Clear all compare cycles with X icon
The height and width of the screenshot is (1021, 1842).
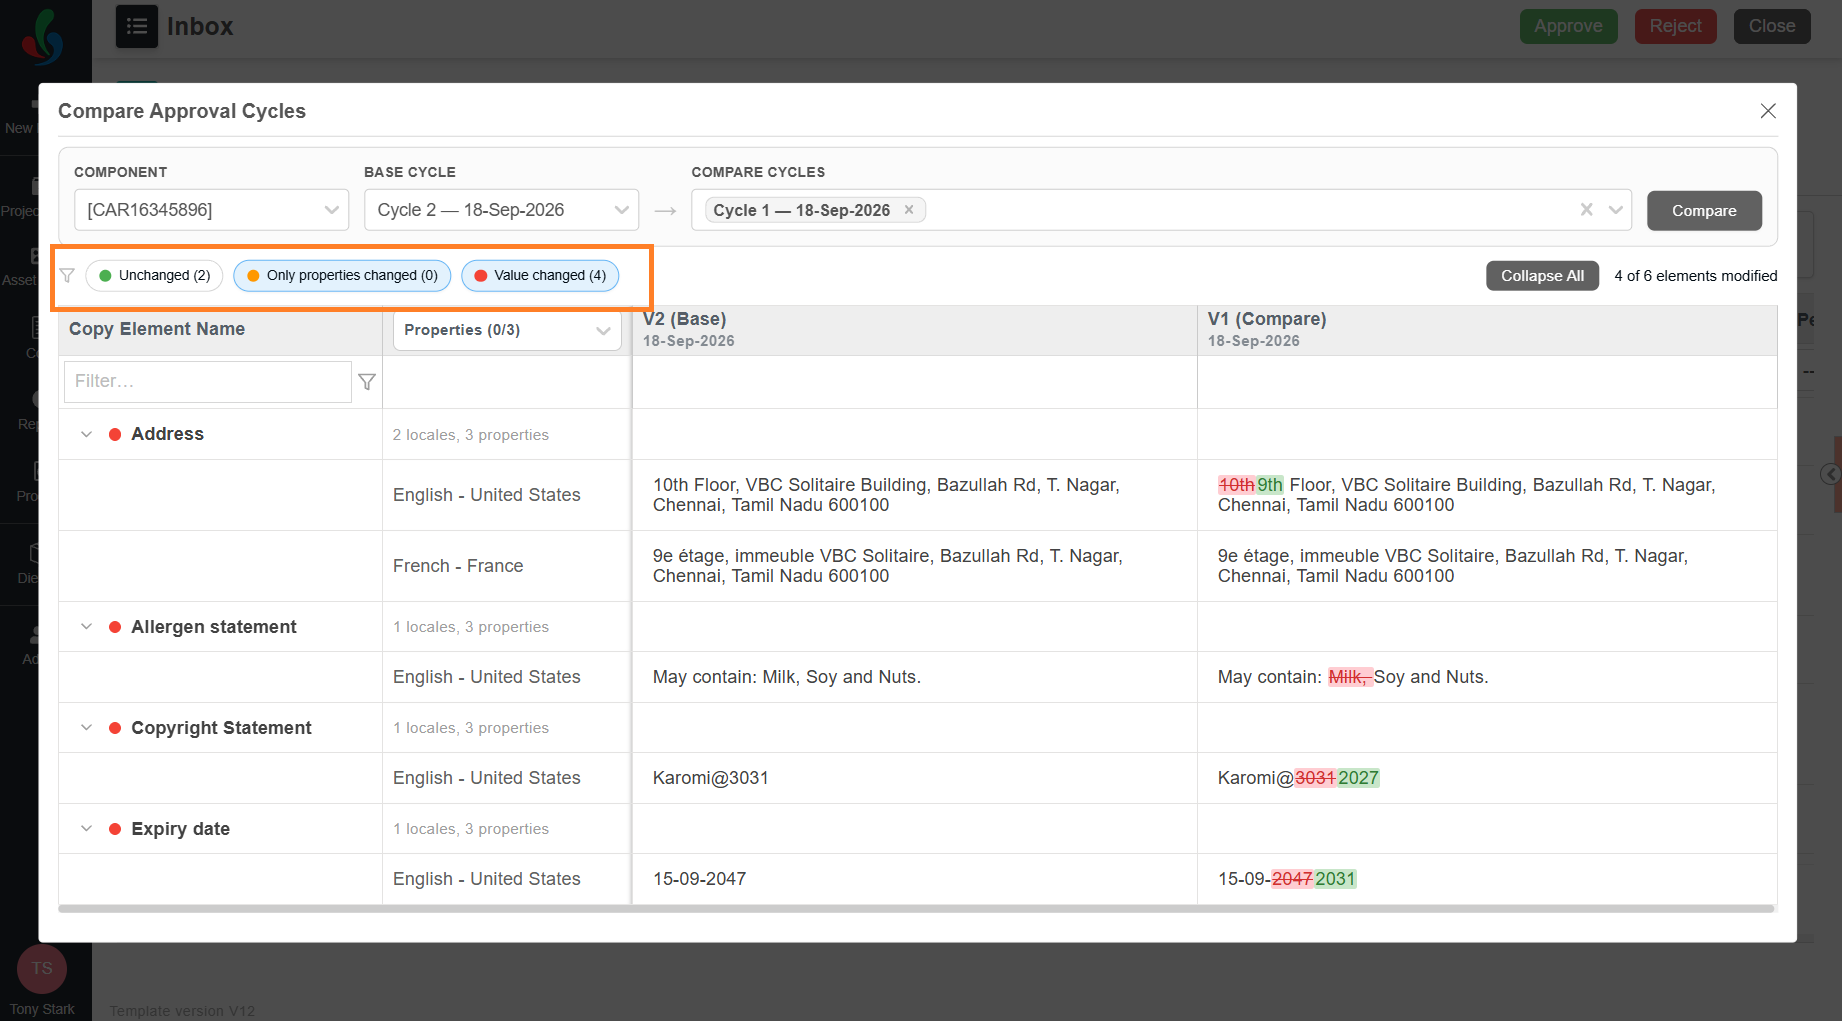1586,210
